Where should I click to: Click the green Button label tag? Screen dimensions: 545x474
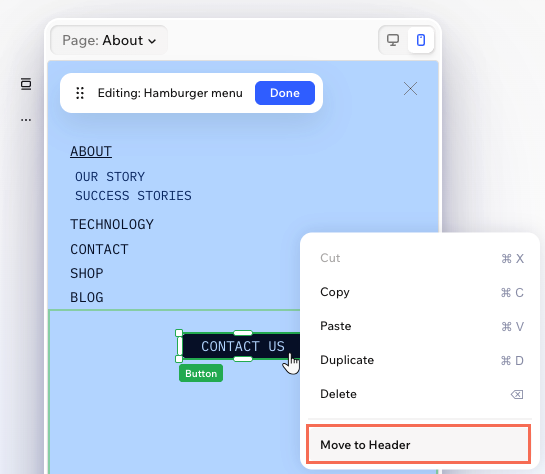(201, 373)
